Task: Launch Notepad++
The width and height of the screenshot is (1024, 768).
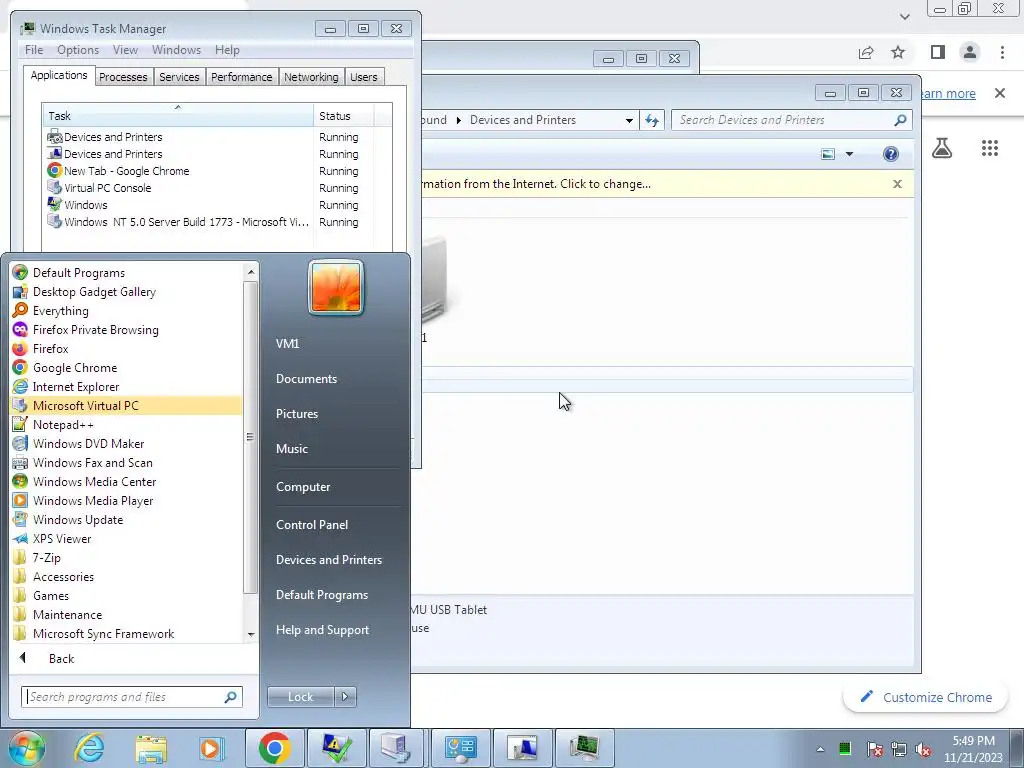Action: (x=63, y=424)
